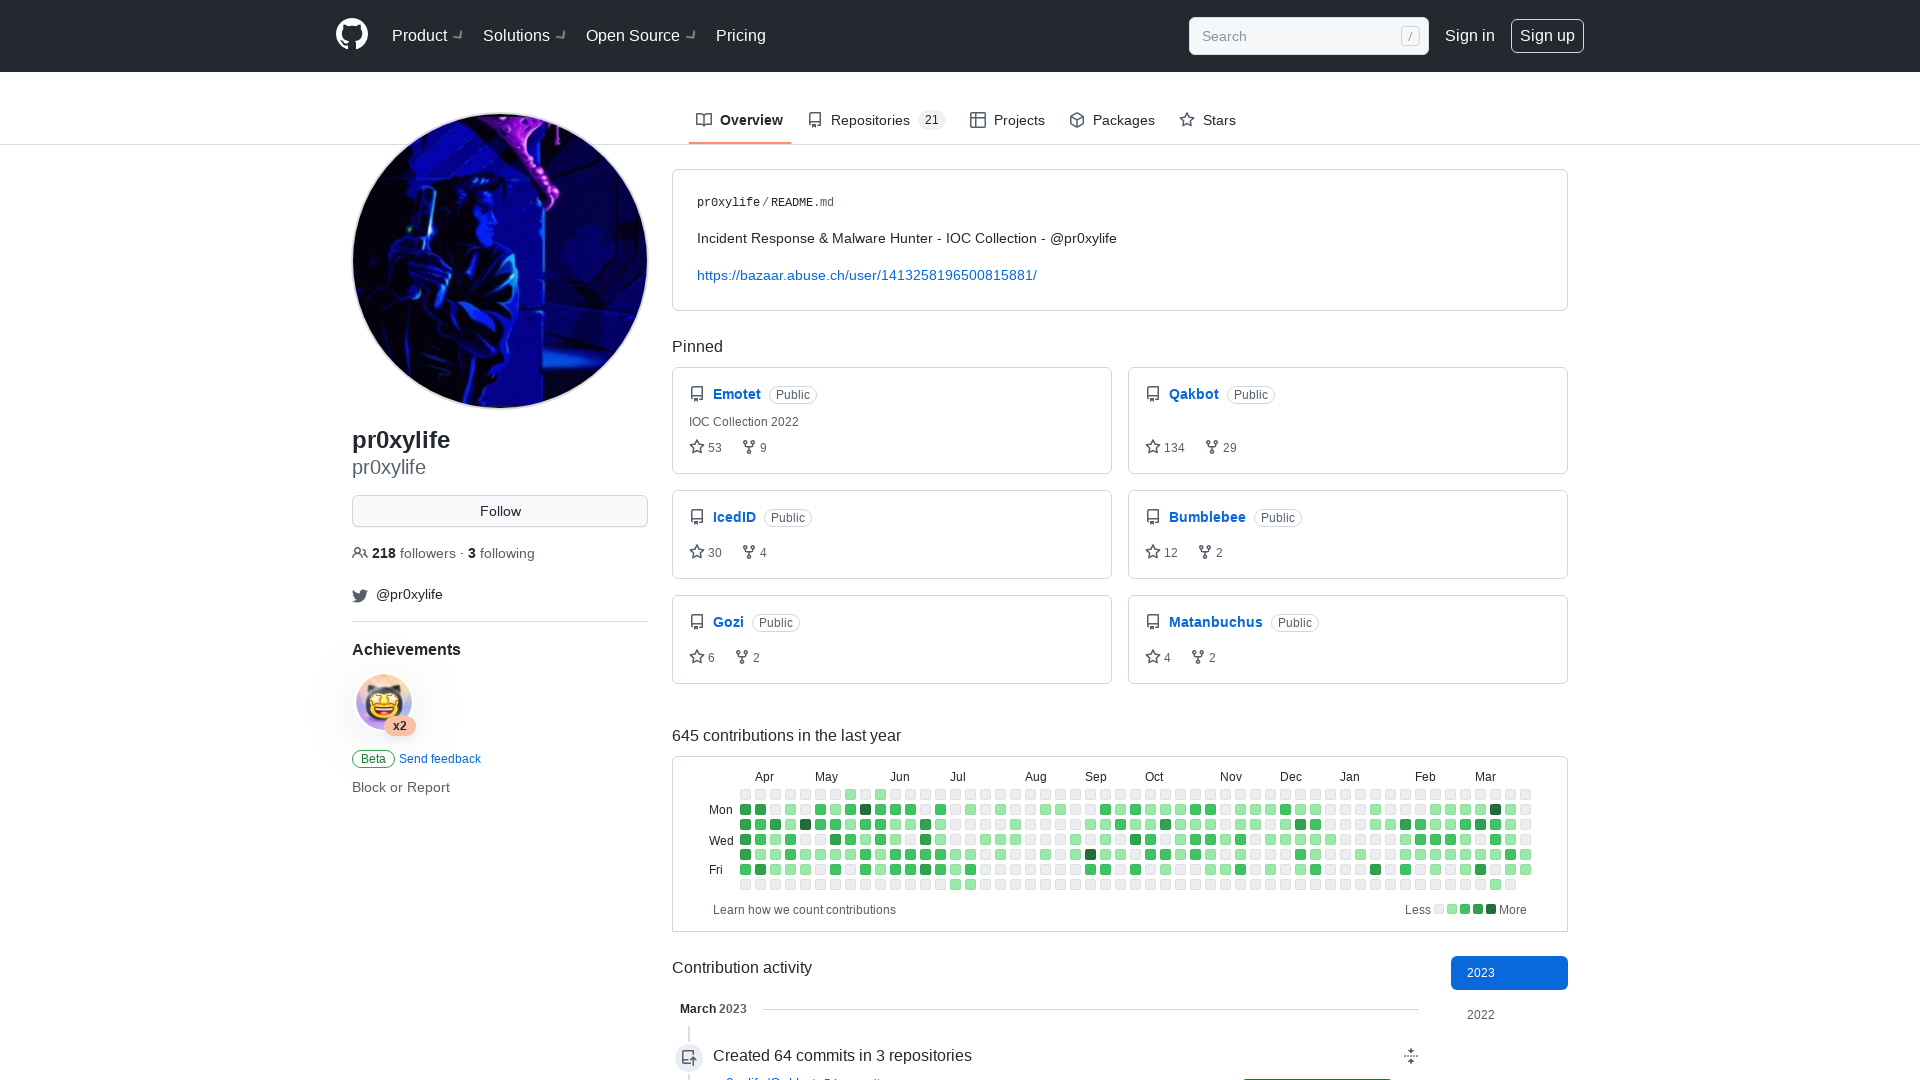Click the darkest green legend swatch
The image size is (1920, 1080).
[1491, 909]
